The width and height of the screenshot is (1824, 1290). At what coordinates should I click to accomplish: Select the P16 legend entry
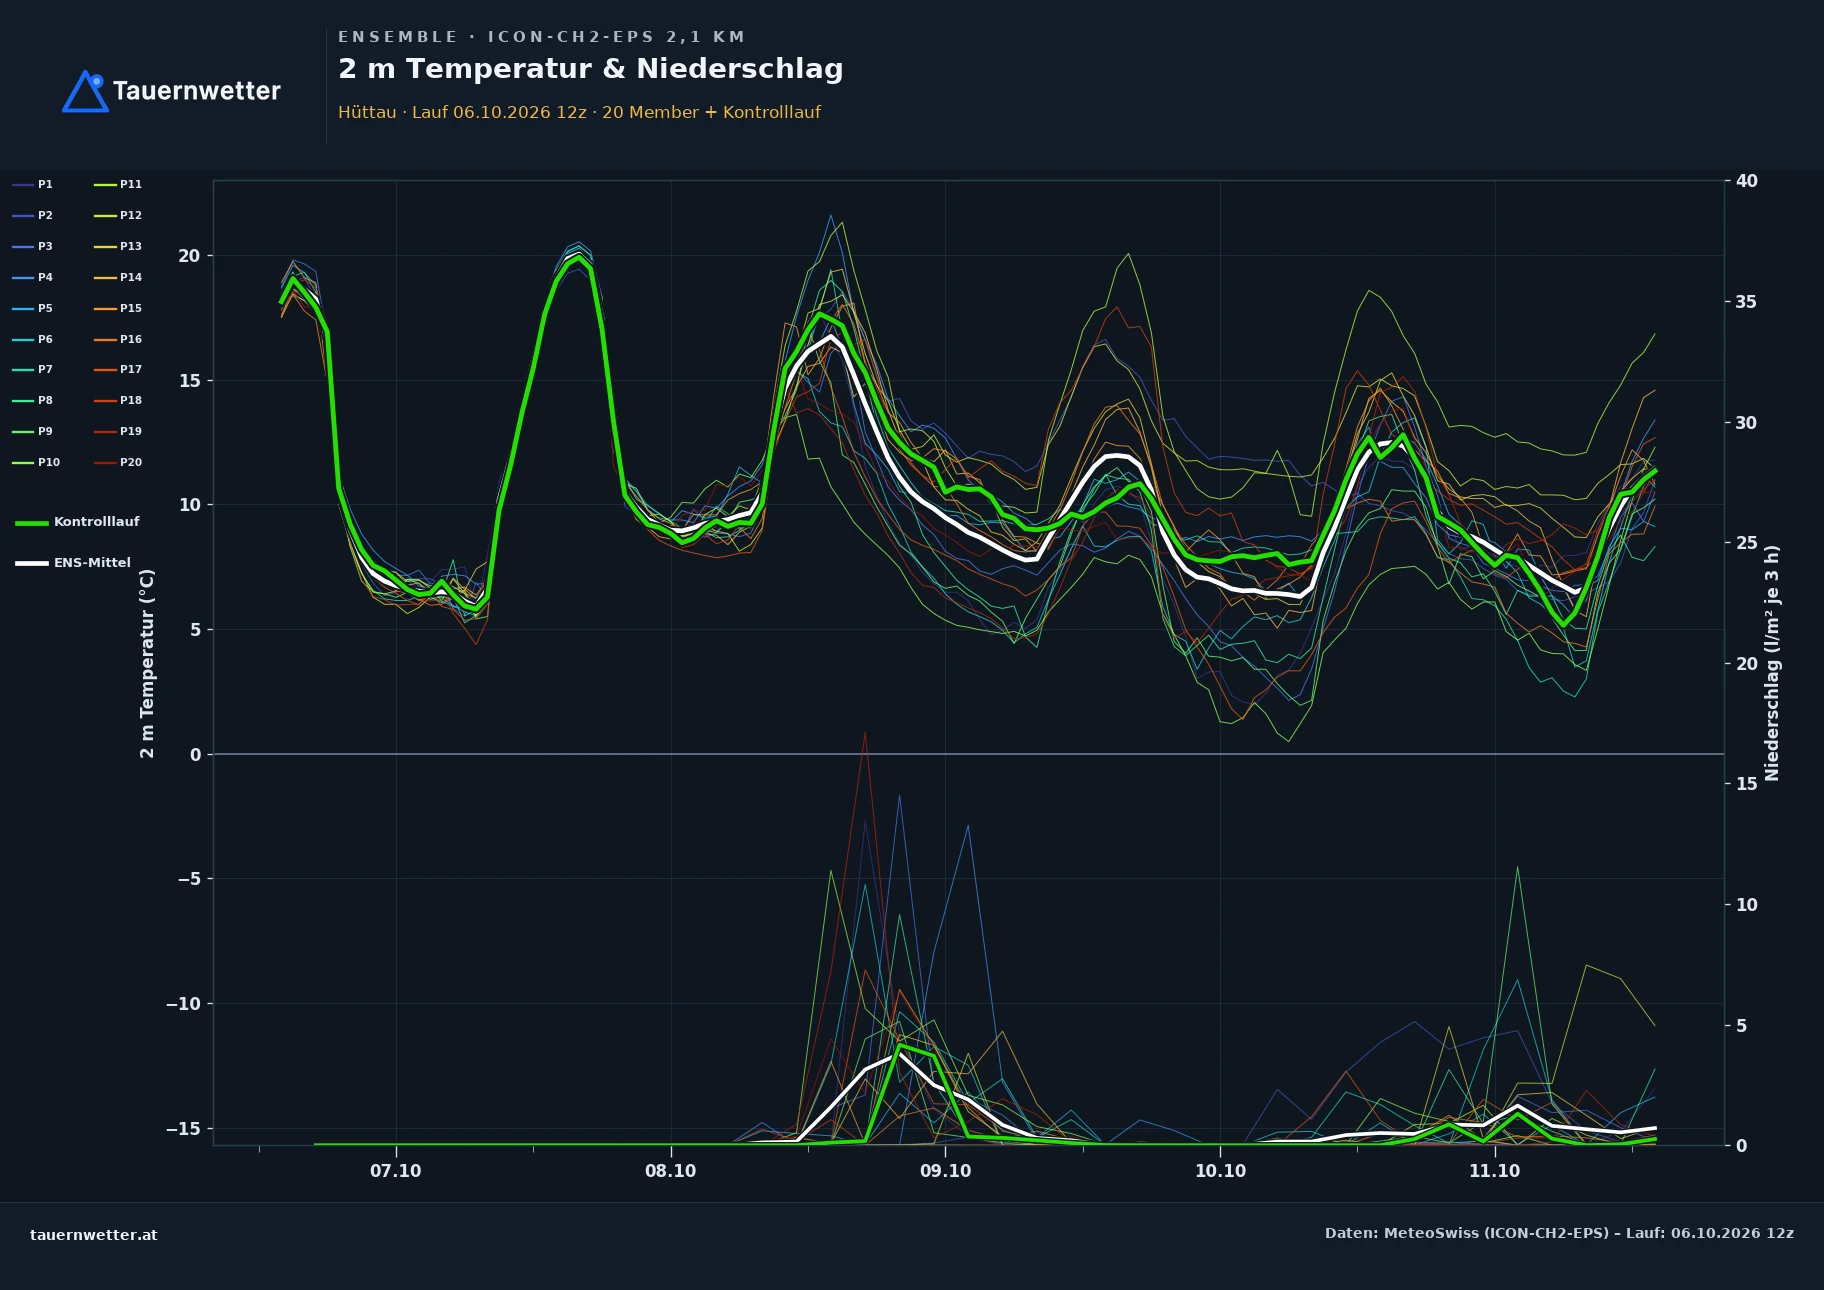tap(118, 339)
